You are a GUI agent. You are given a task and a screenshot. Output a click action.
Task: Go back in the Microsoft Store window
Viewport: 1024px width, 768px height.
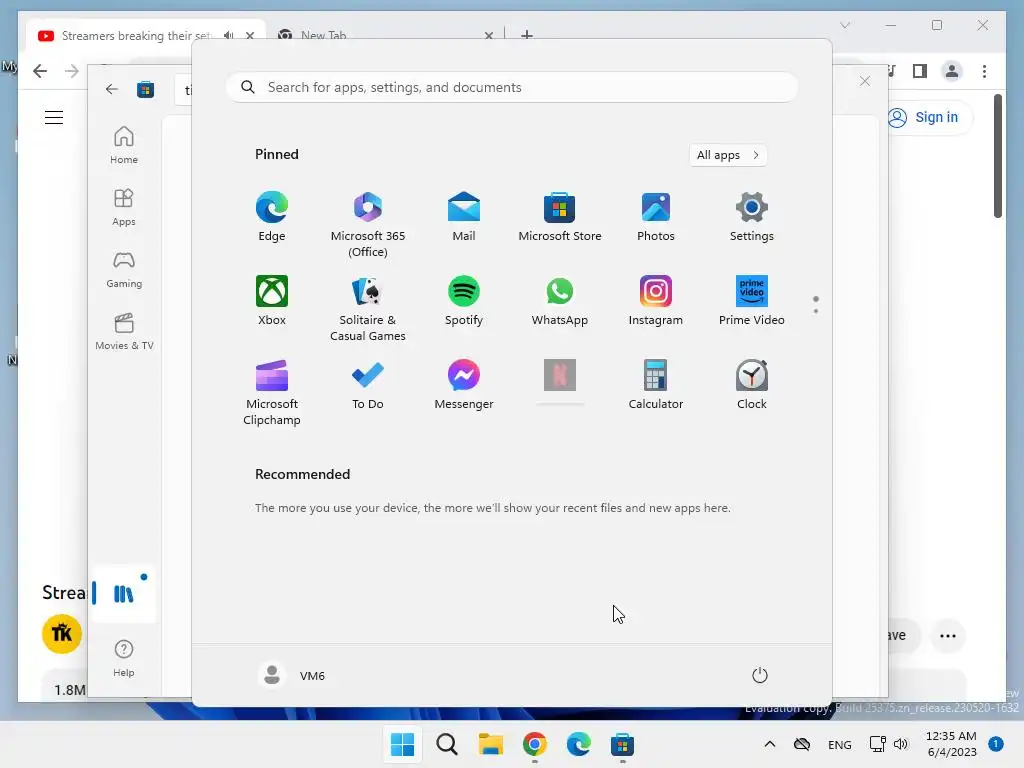pos(112,89)
